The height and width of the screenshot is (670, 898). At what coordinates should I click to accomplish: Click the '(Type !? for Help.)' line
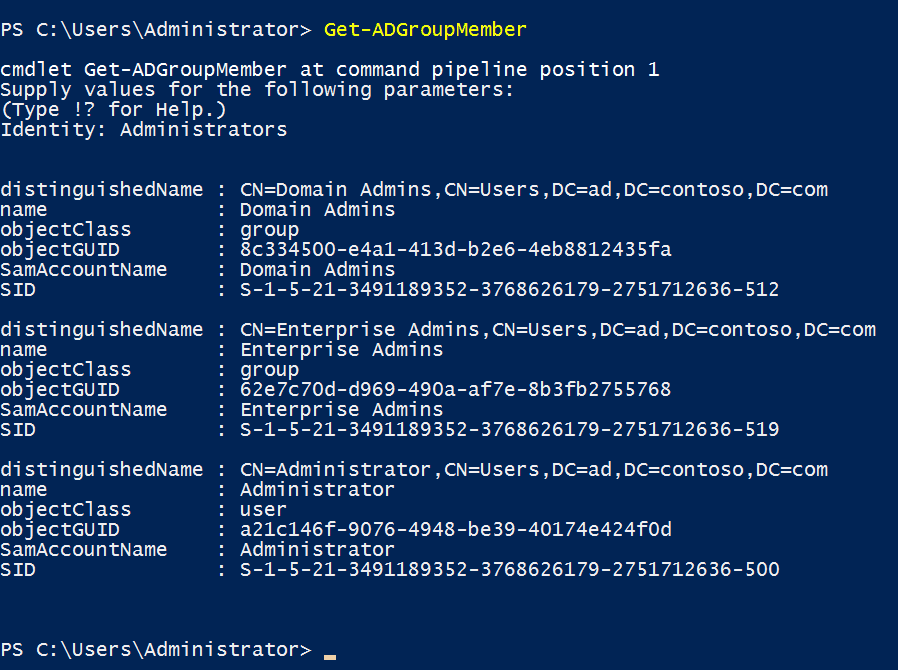113,109
